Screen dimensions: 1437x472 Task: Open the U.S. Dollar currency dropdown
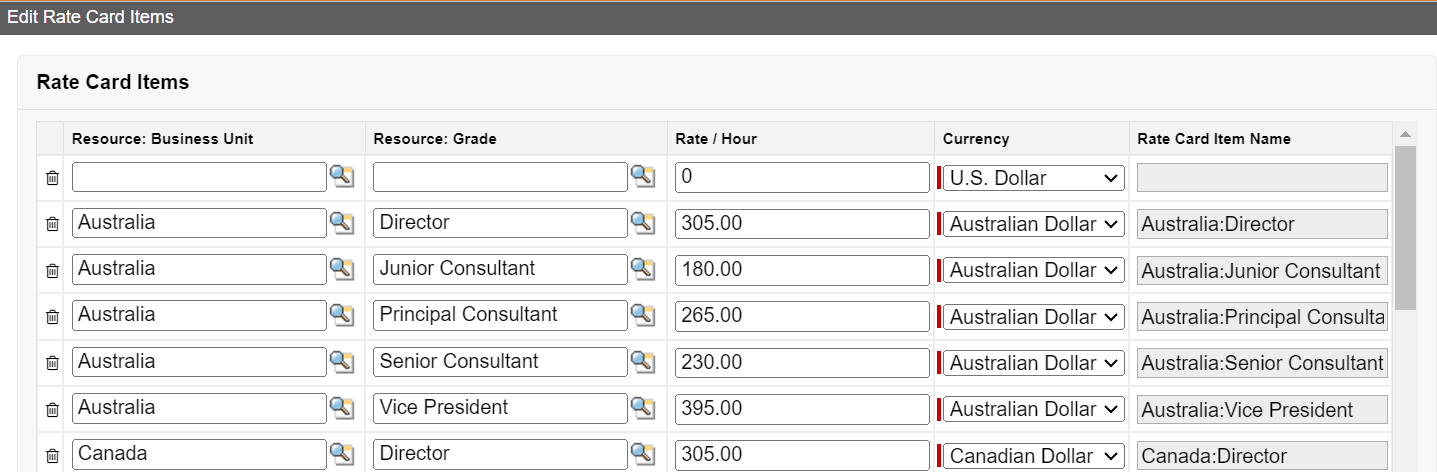[x=1034, y=178]
